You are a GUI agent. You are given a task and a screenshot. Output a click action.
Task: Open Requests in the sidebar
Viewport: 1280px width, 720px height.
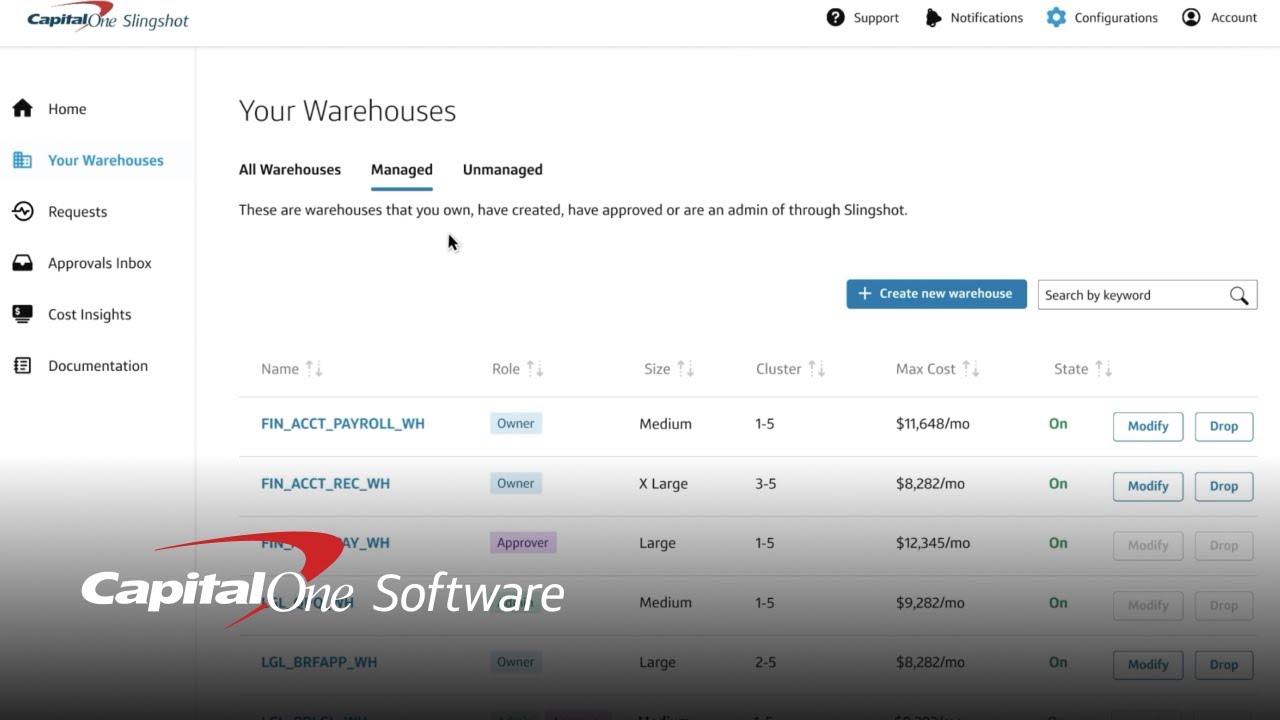tap(78, 212)
